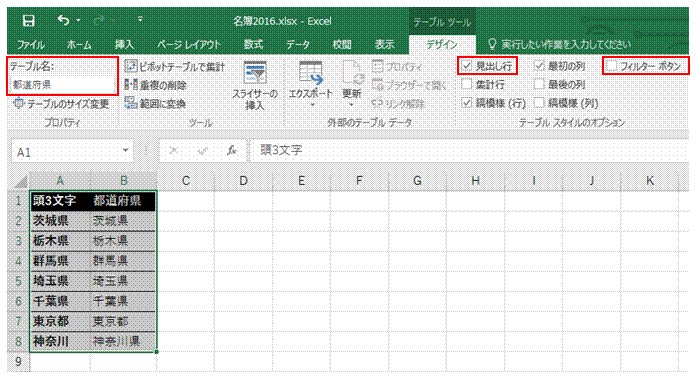Image resolution: width=698 pixels, height=377 pixels.
Task: Switch to the 校閲 tab
Action: coord(342,45)
